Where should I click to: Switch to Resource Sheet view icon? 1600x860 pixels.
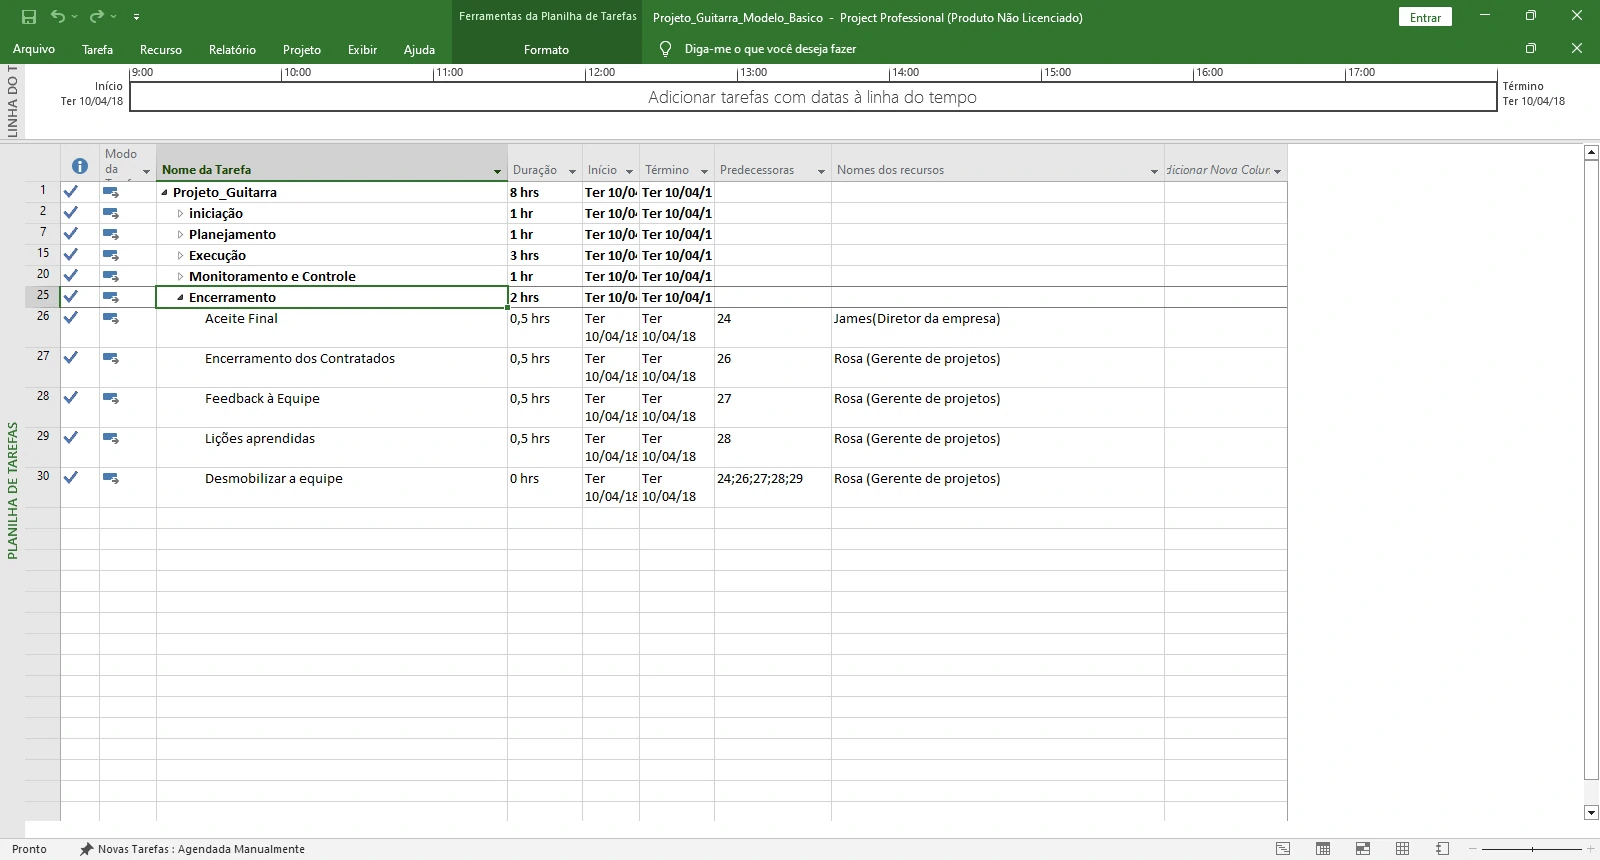click(1403, 849)
